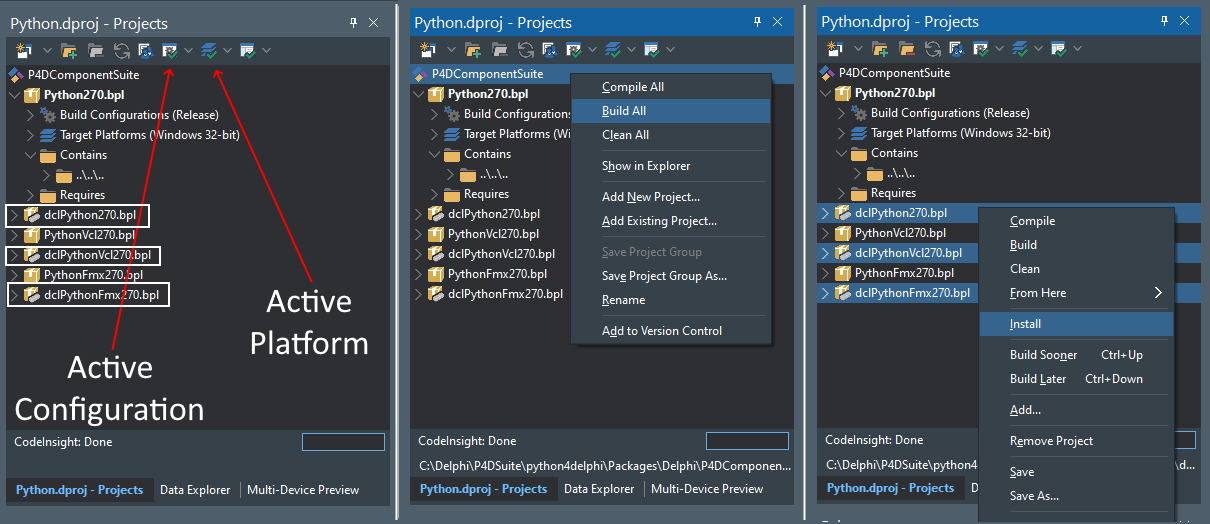Click Sync/refresh icon in middle panel toolbar
Screen dimensions: 1210x524
[x=526, y=49]
